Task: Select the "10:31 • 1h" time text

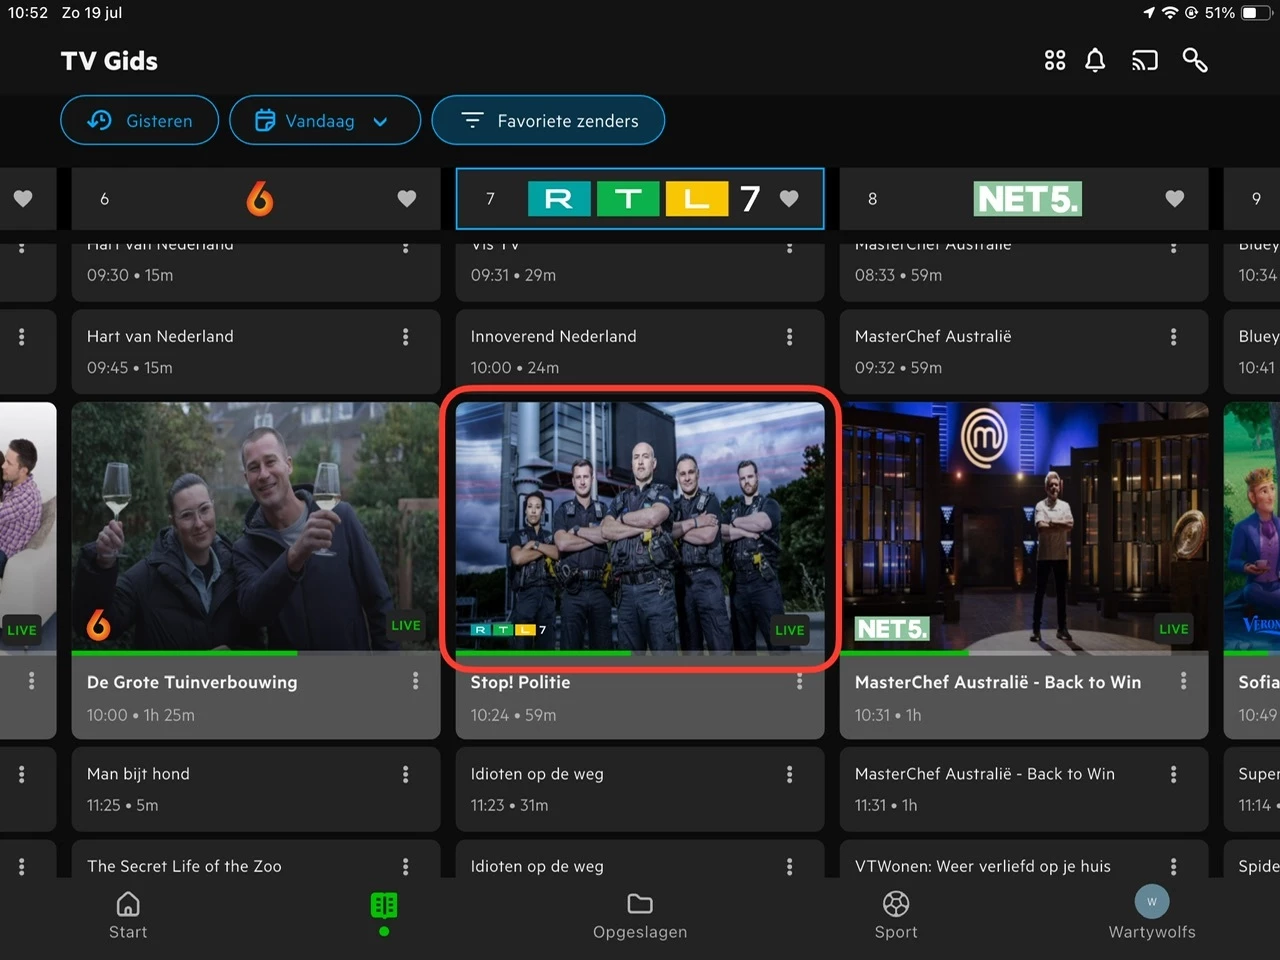Action: click(888, 715)
